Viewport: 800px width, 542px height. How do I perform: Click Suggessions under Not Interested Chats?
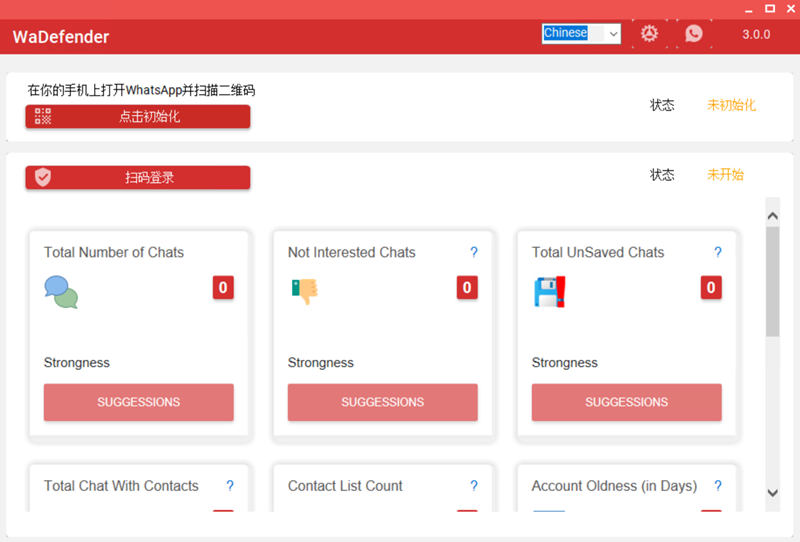[x=383, y=402]
